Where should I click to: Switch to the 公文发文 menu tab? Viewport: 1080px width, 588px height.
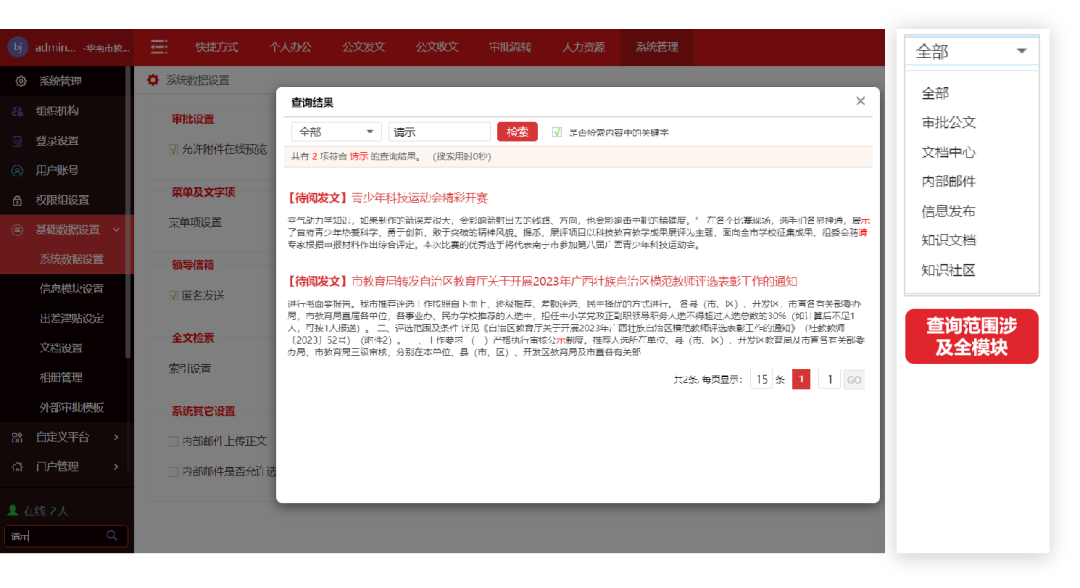363,46
